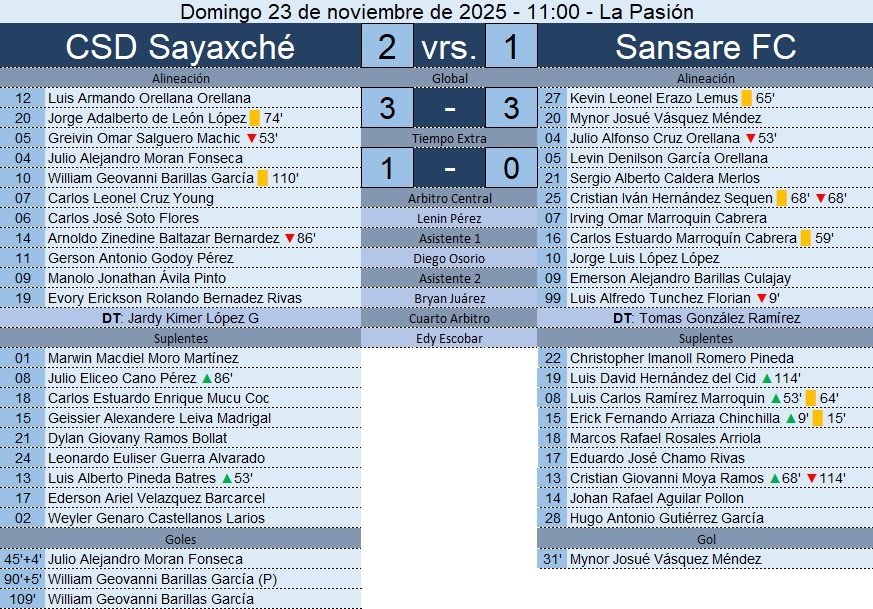Click the yellow card next to Erick Fernando Arriaza Chinchilla
The width and height of the screenshot is (873, 609).
(817, 418)
